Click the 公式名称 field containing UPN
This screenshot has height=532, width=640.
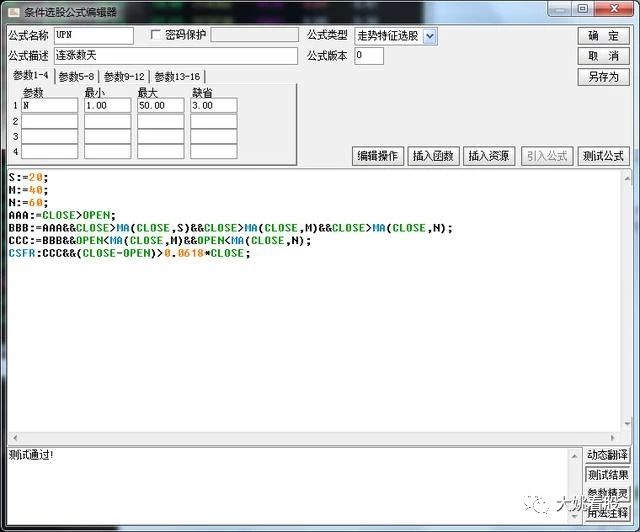94,36
